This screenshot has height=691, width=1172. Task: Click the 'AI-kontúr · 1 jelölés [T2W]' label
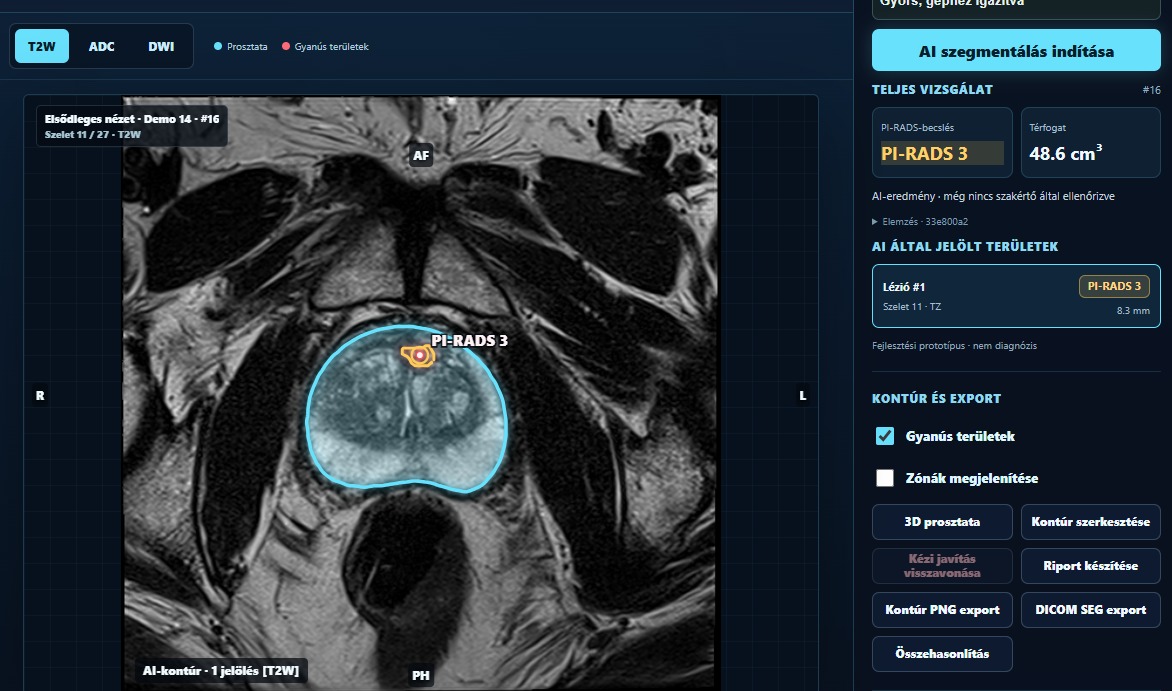[221, 671]
